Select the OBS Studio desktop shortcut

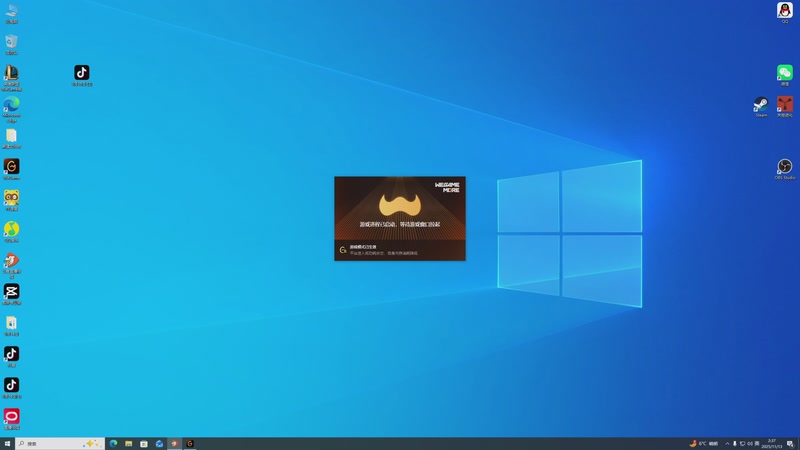[x=785, y=169]
